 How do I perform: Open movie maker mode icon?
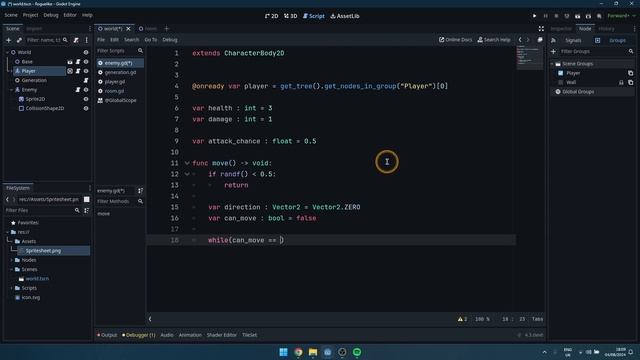(x=599, y=16)
